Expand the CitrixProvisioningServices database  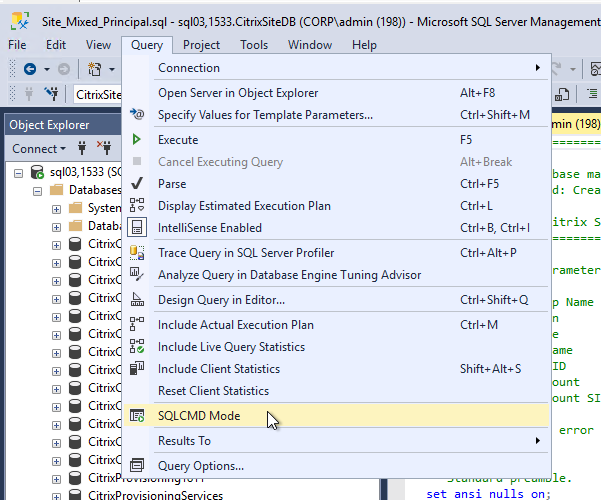56,496
